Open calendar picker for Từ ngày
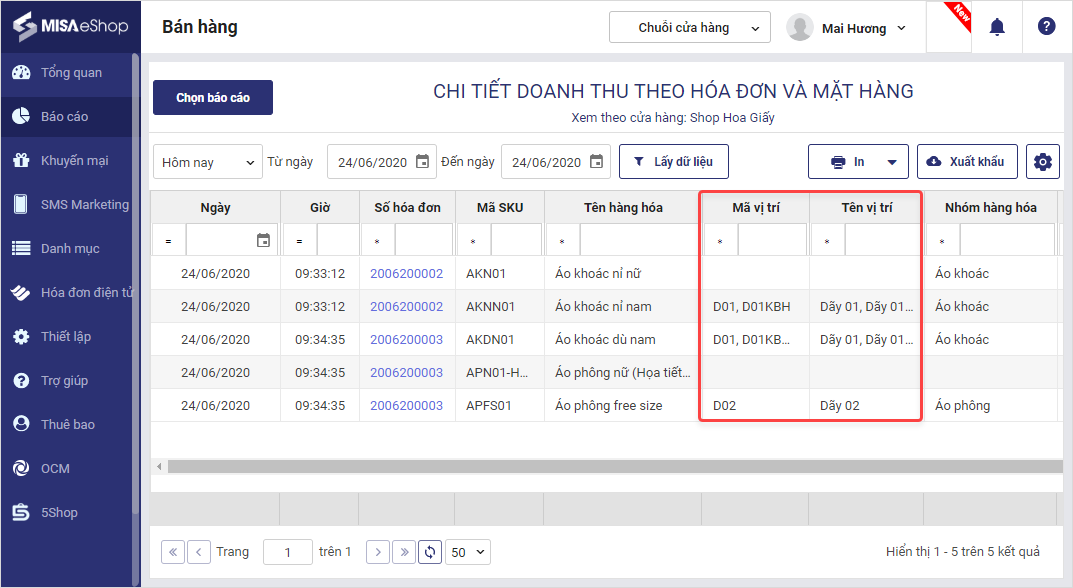Screen dimensions: 1073x588 click(x=422, y=162)
